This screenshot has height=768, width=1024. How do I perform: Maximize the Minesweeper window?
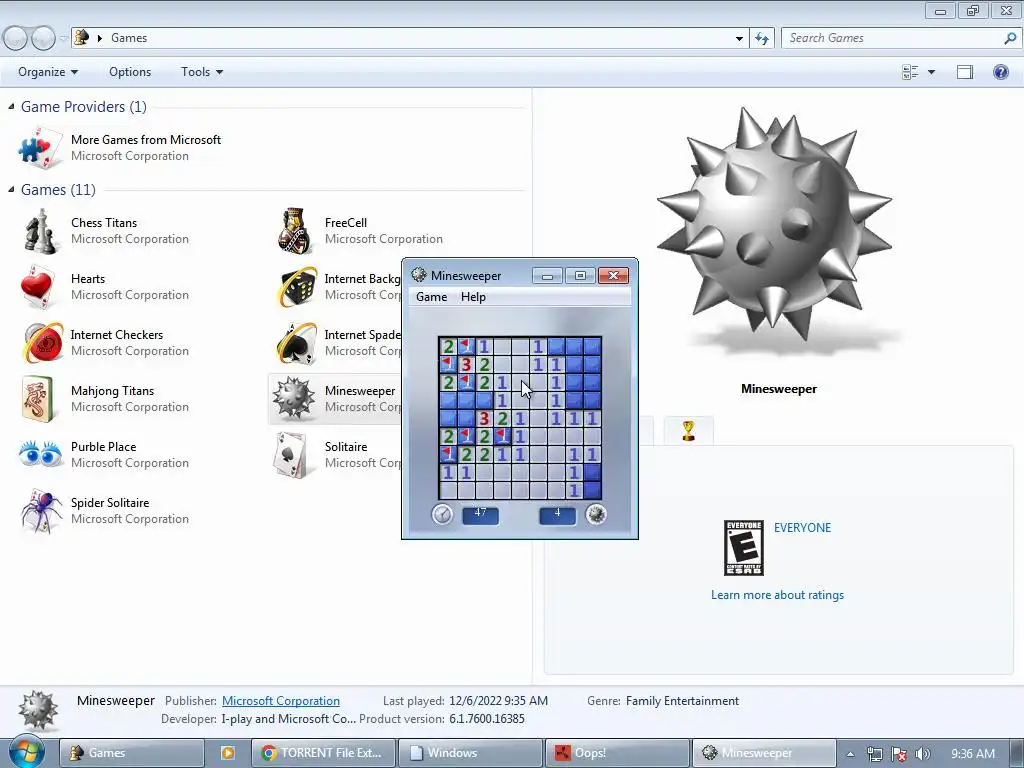click(580, 276)
